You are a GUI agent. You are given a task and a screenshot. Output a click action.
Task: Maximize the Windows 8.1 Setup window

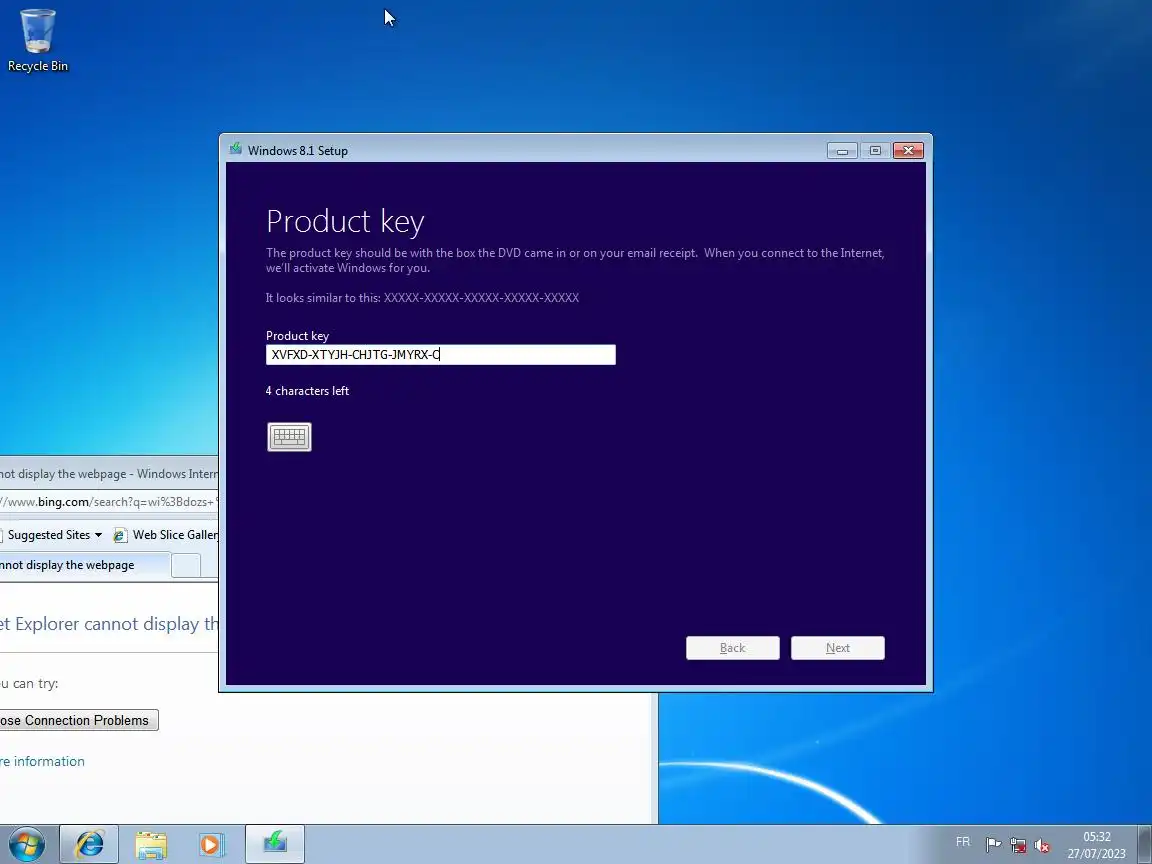(x=875, y=151)
